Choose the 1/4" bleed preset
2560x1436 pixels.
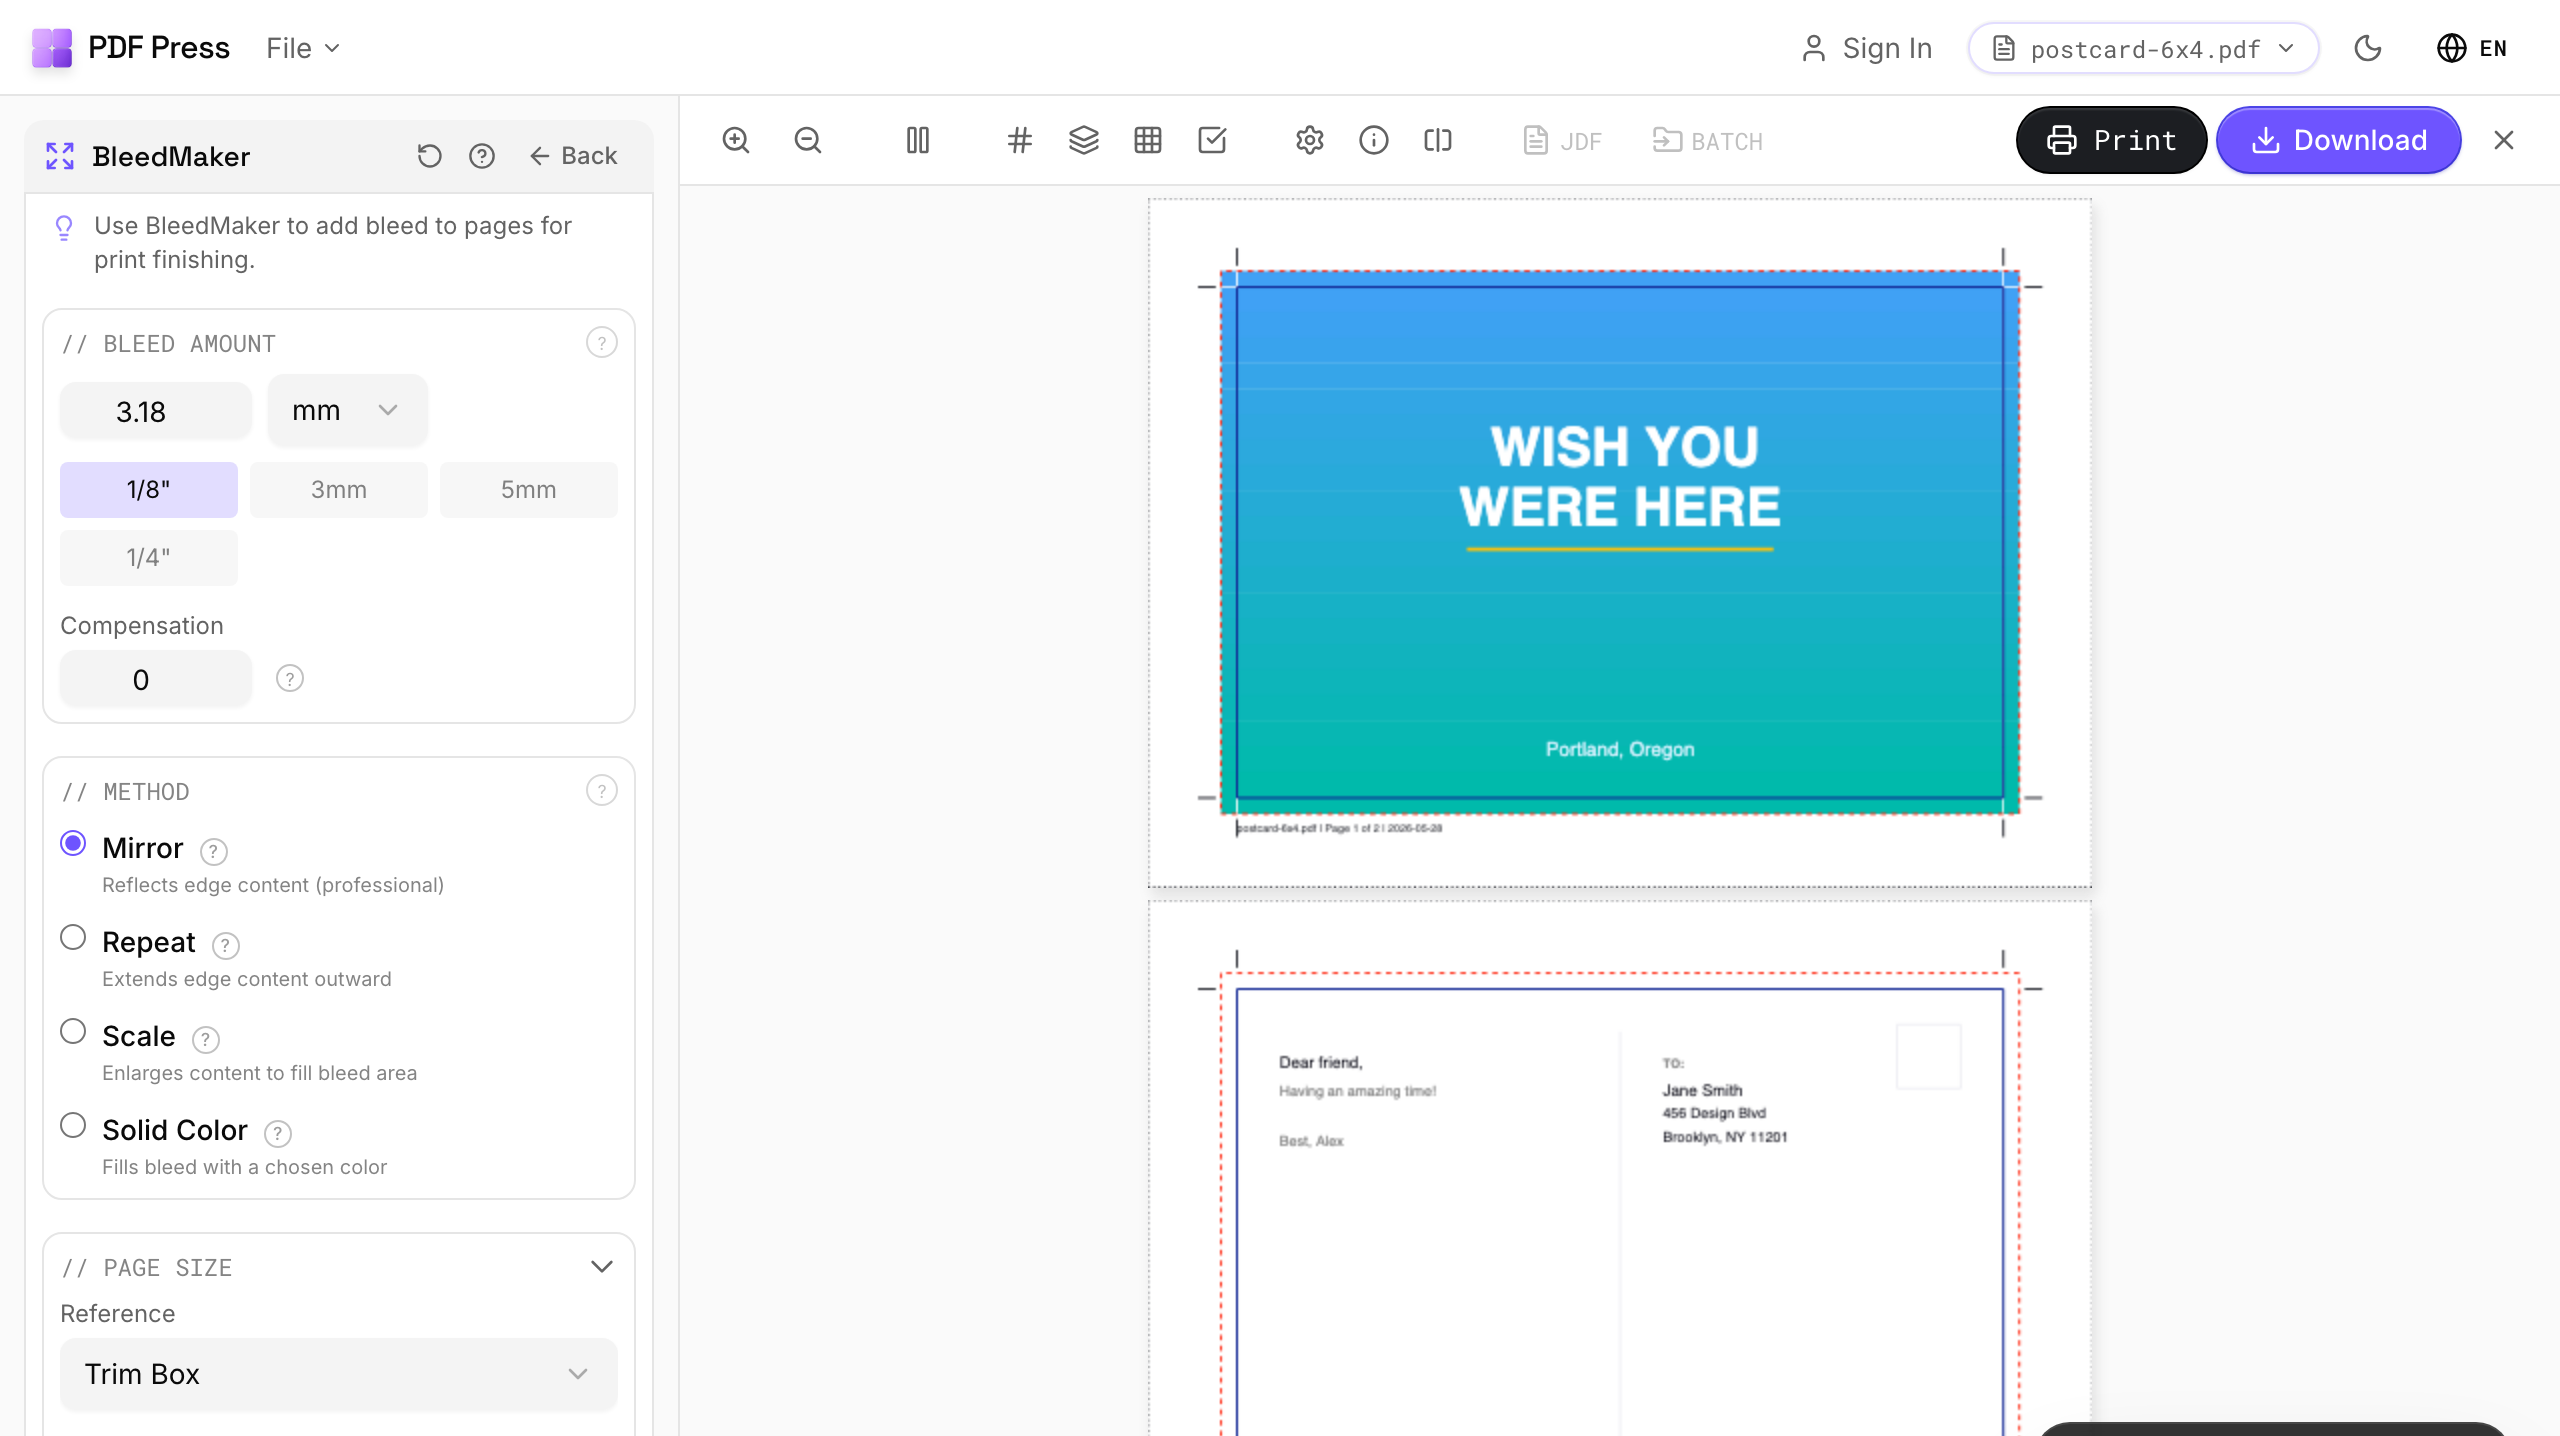[x=149, y=558]
